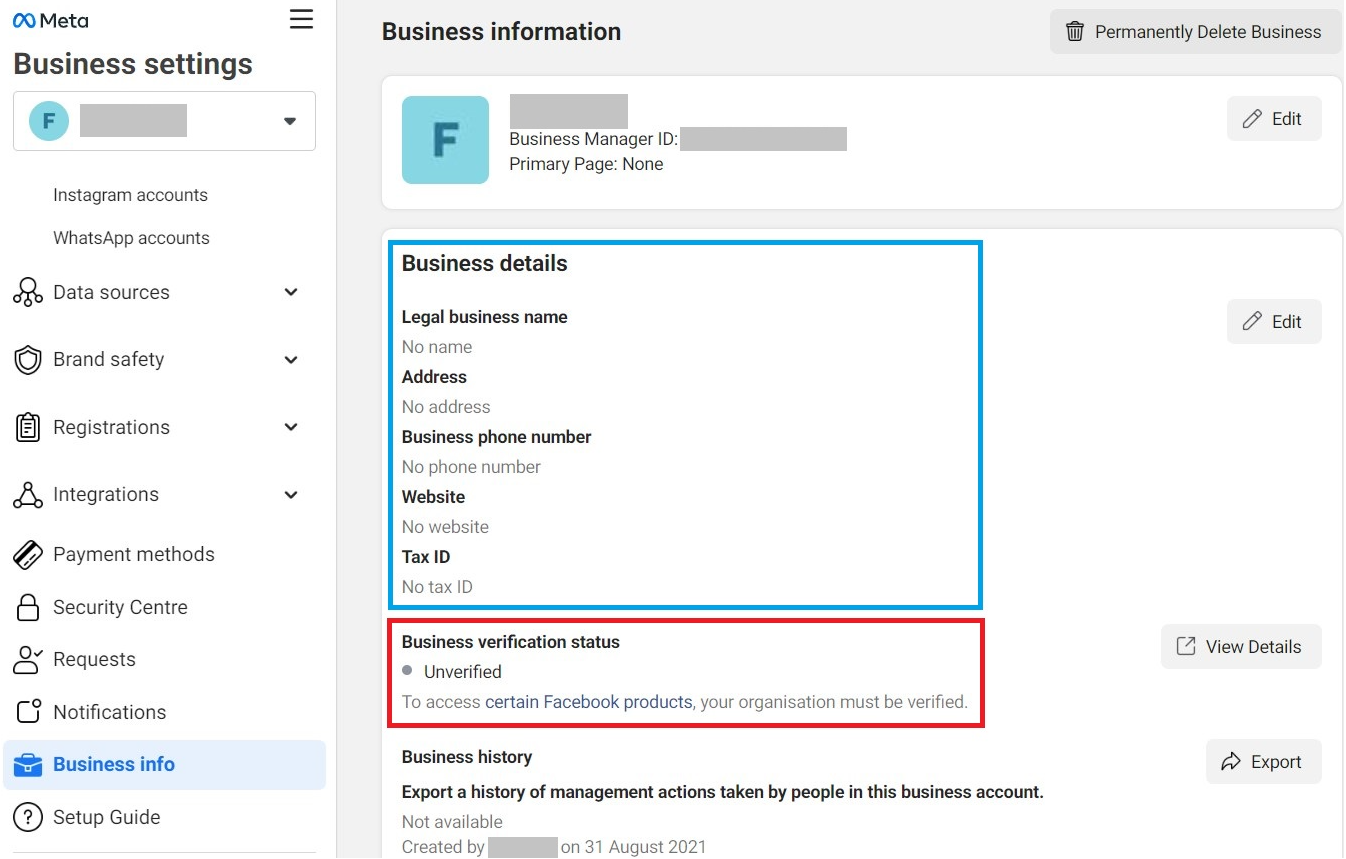Open Instagram accounts settings

[130, 195]
